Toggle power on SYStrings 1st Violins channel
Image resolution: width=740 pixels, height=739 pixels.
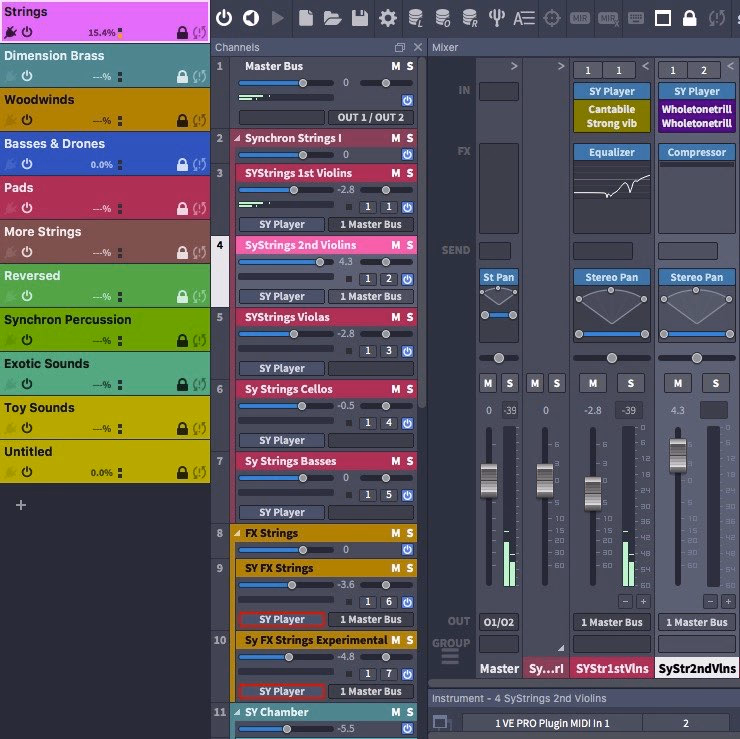point(407,207)
